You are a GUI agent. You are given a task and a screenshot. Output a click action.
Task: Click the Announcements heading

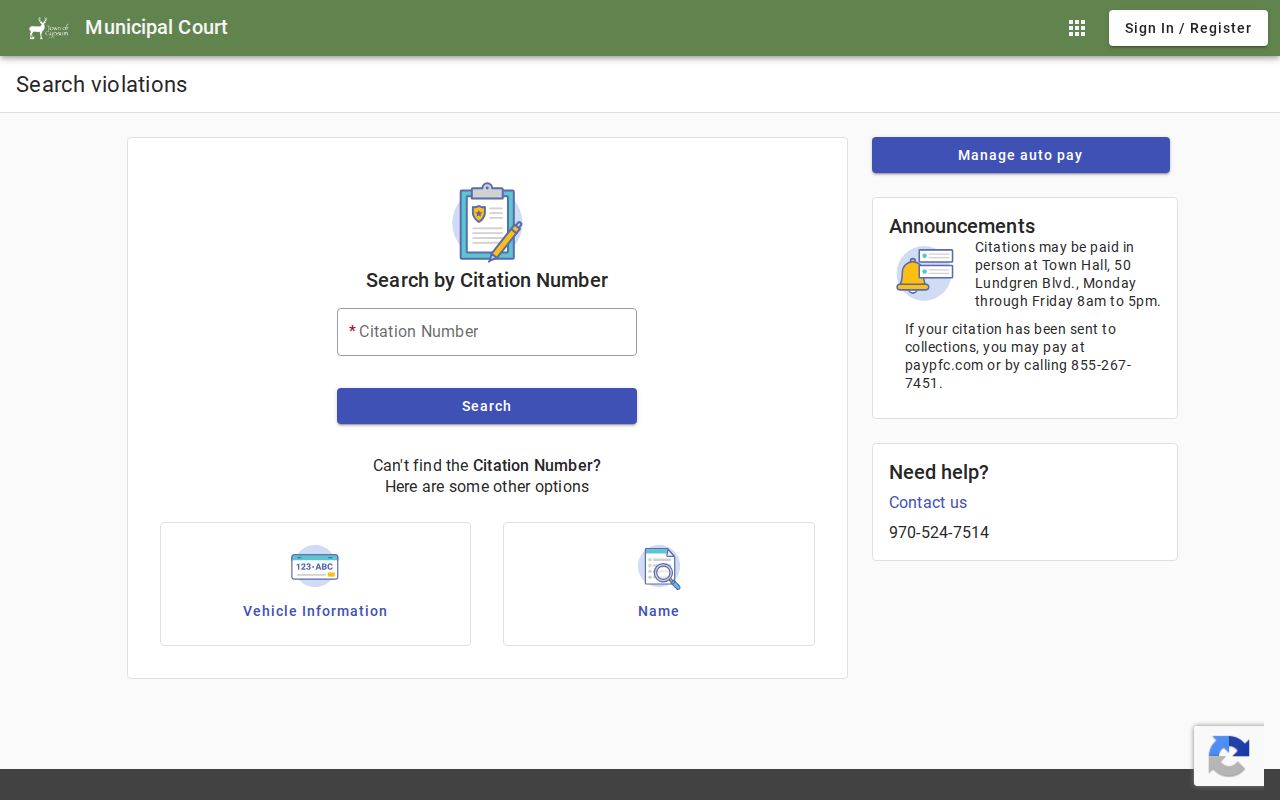click(x=962, y=226)
